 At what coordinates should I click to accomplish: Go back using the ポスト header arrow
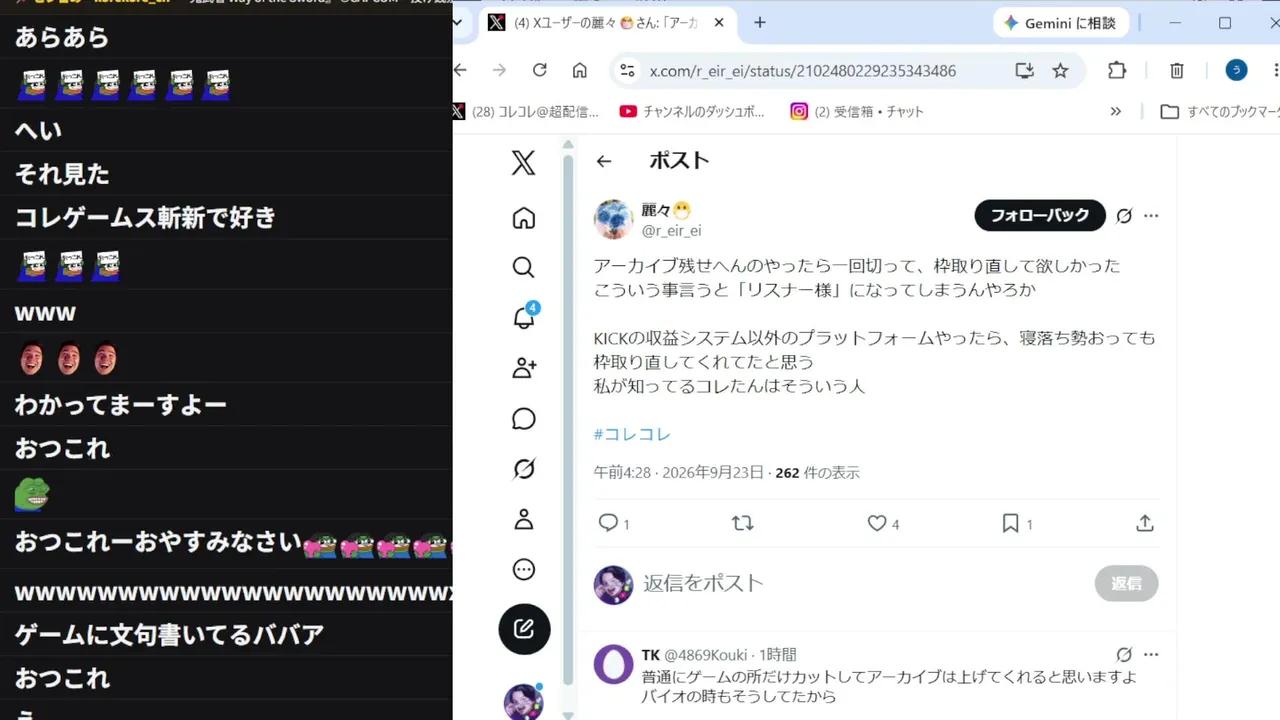(603, 161)
